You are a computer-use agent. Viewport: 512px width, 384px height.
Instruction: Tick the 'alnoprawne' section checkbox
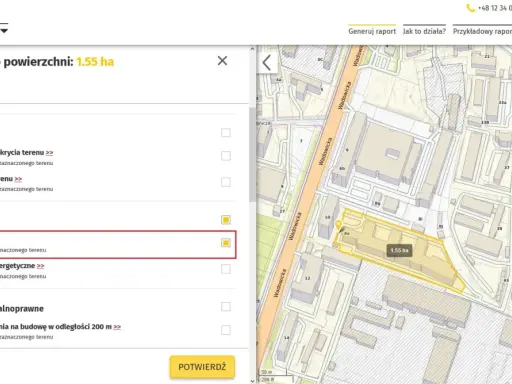click(226, 307)
